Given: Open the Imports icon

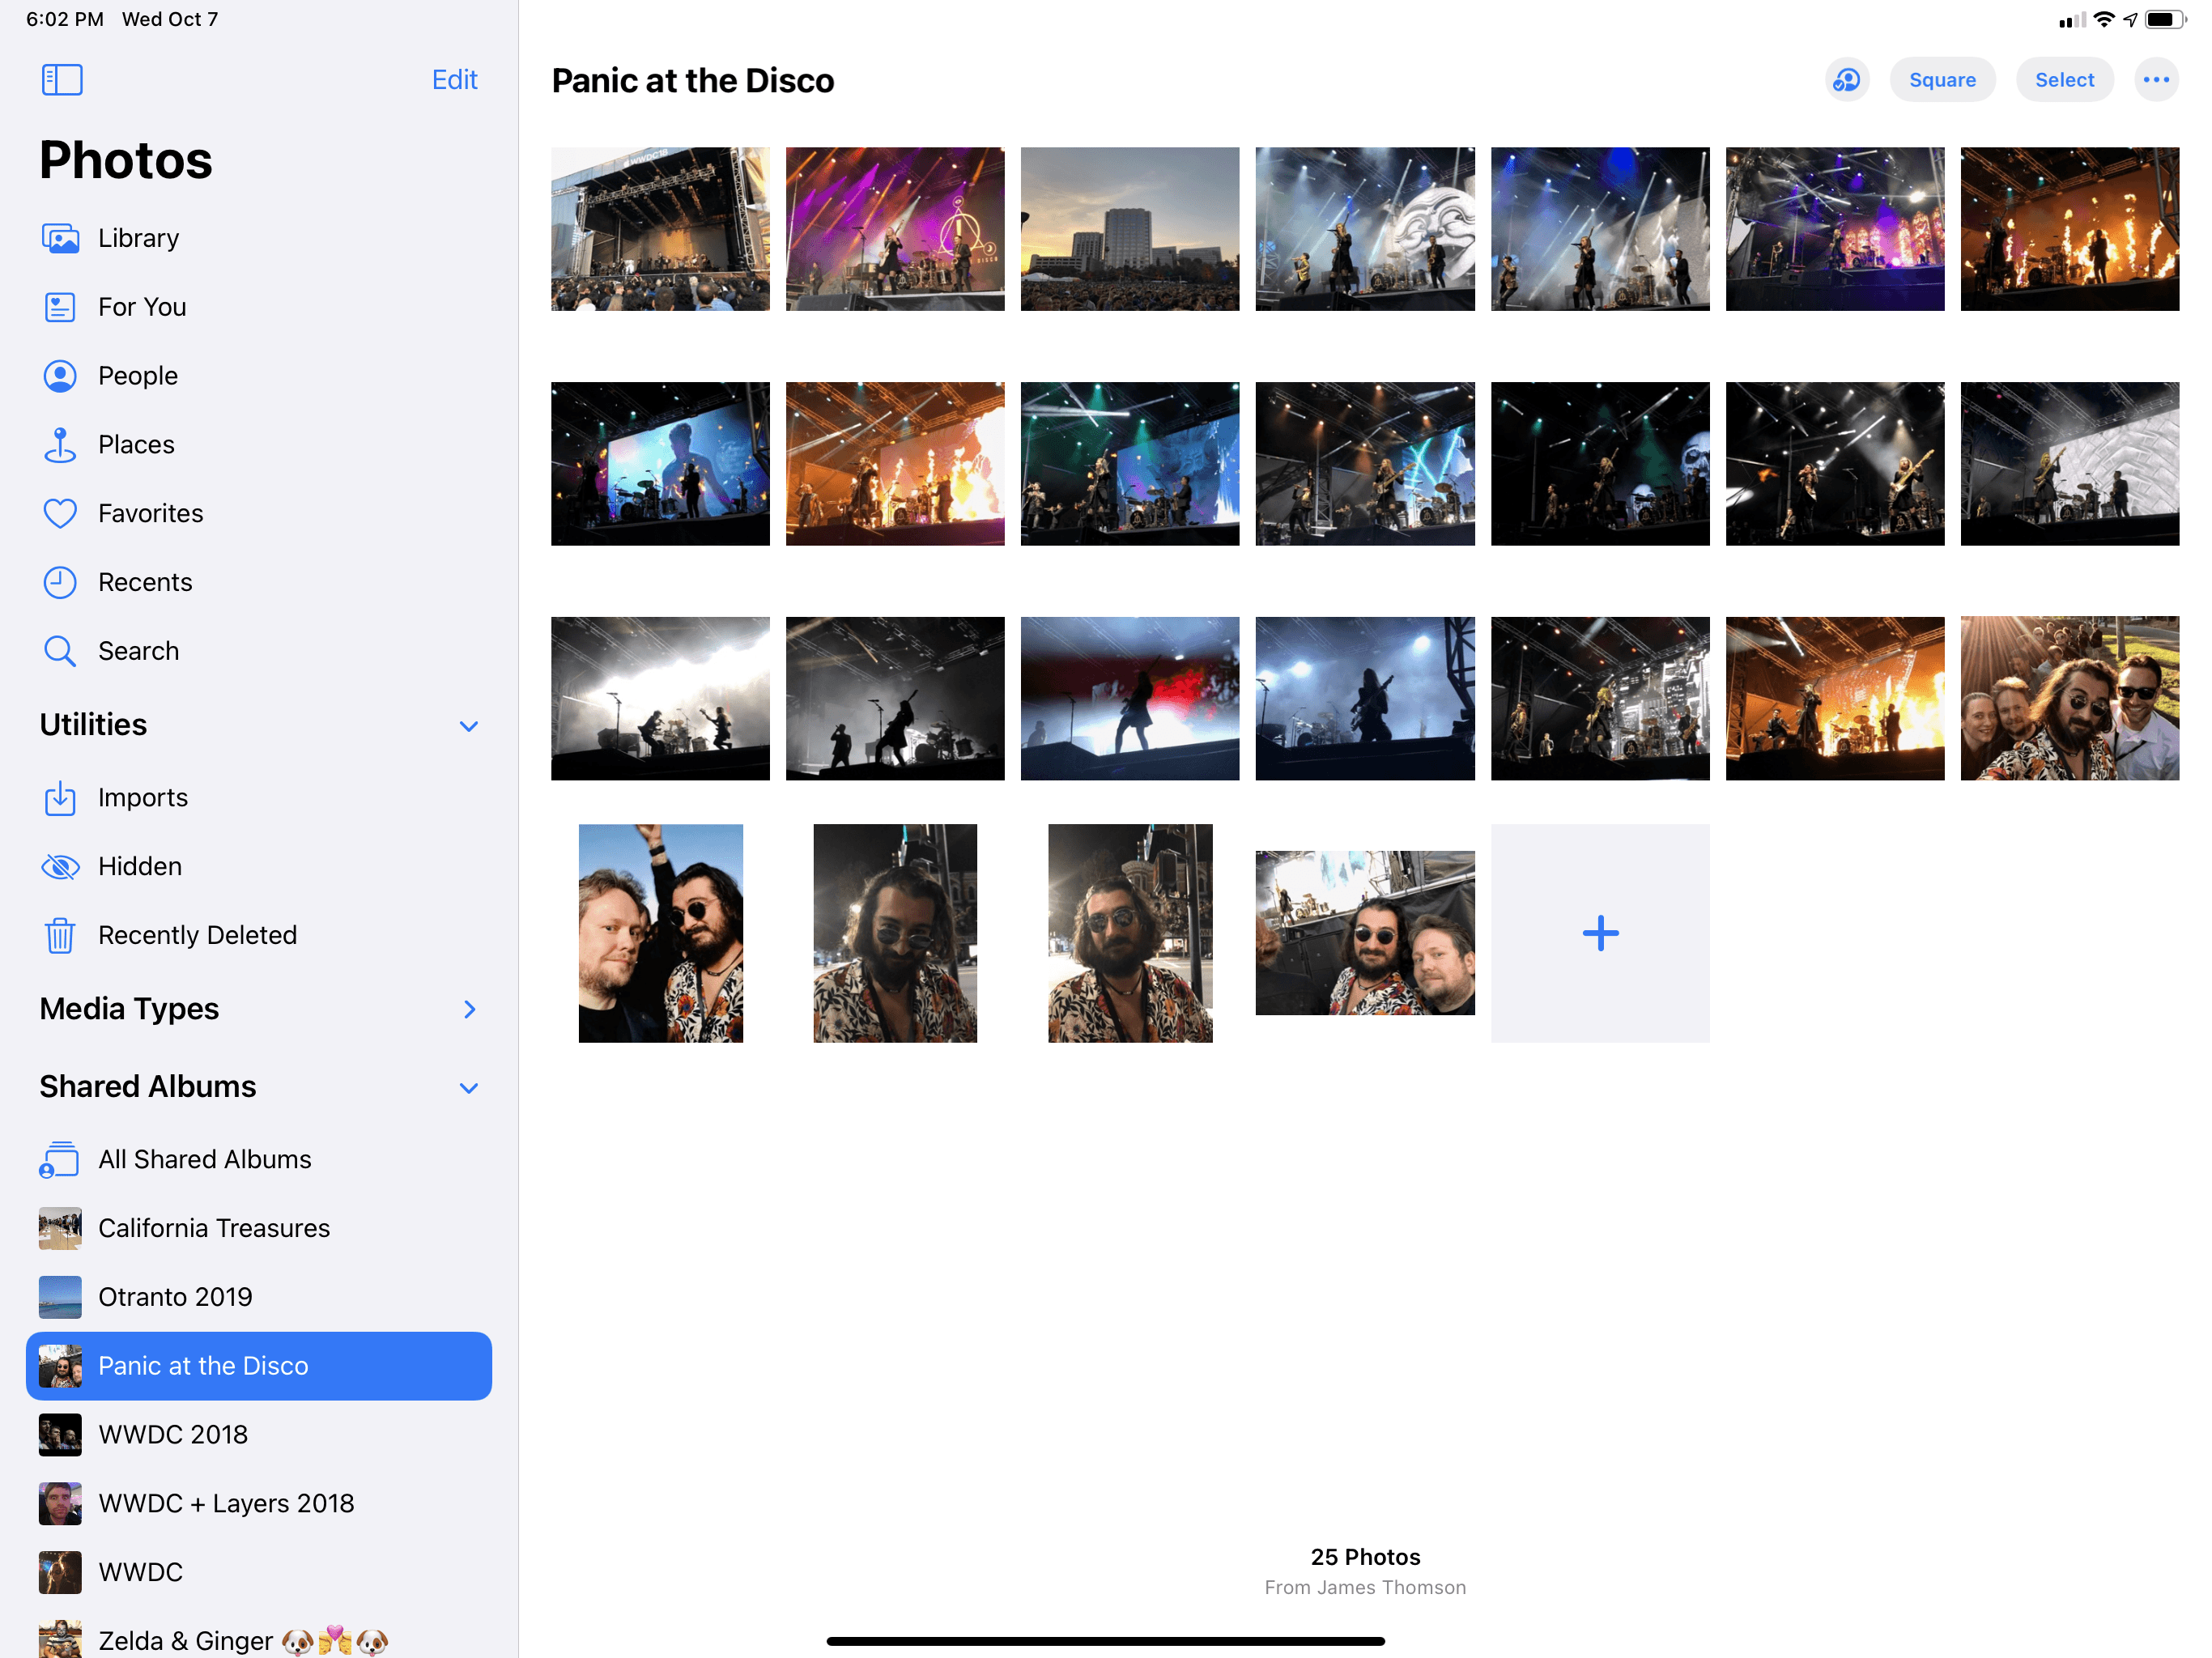Looking at the screenshot, I should pos(60,798).
